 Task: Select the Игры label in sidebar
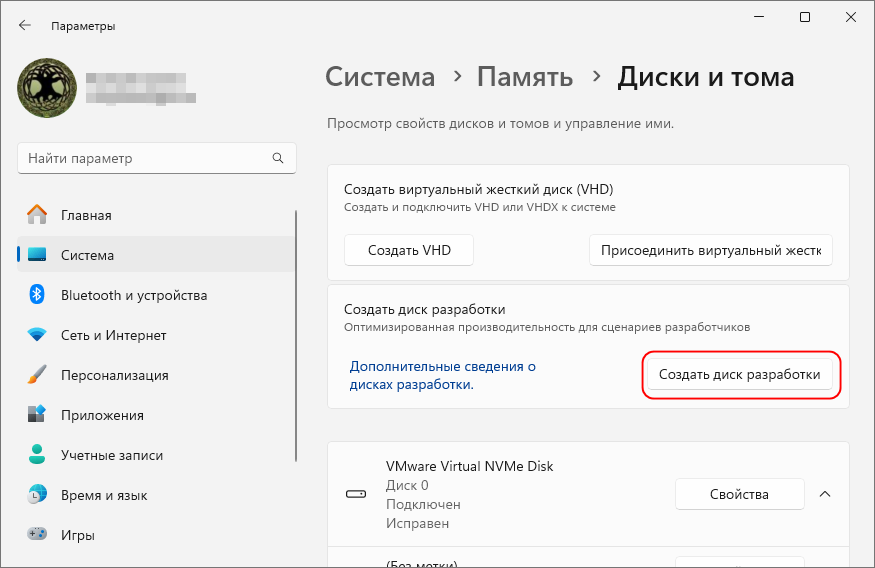(78, 535)
